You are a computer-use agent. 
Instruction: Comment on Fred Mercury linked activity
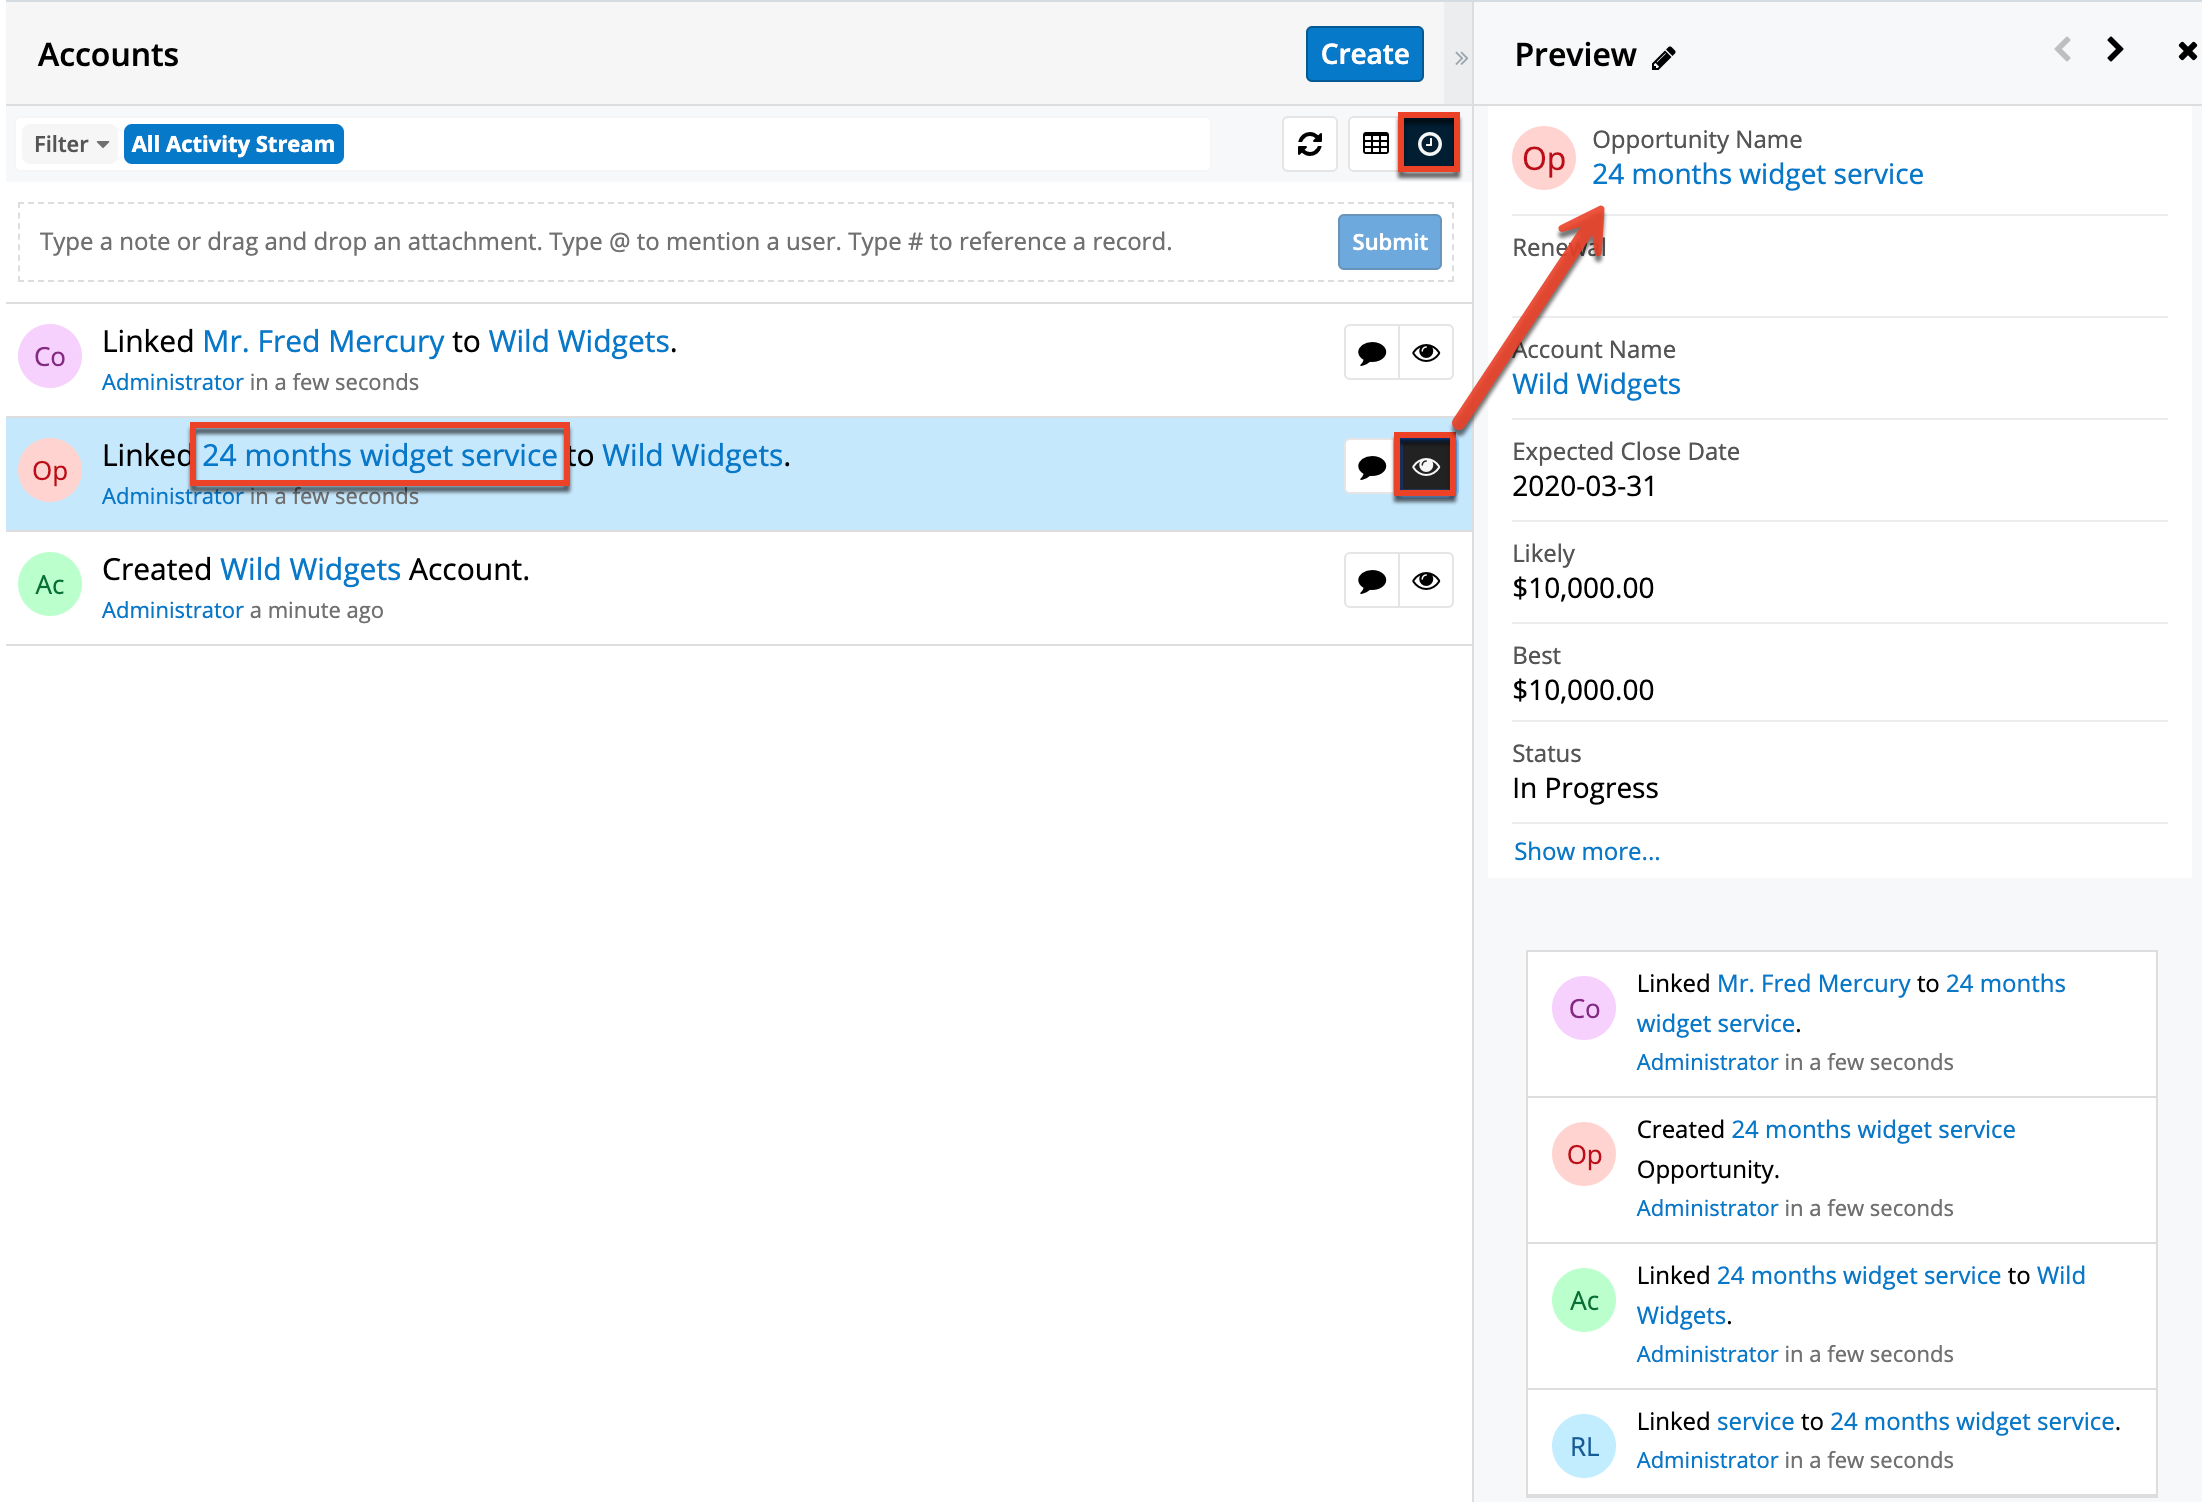[1371, 352]
